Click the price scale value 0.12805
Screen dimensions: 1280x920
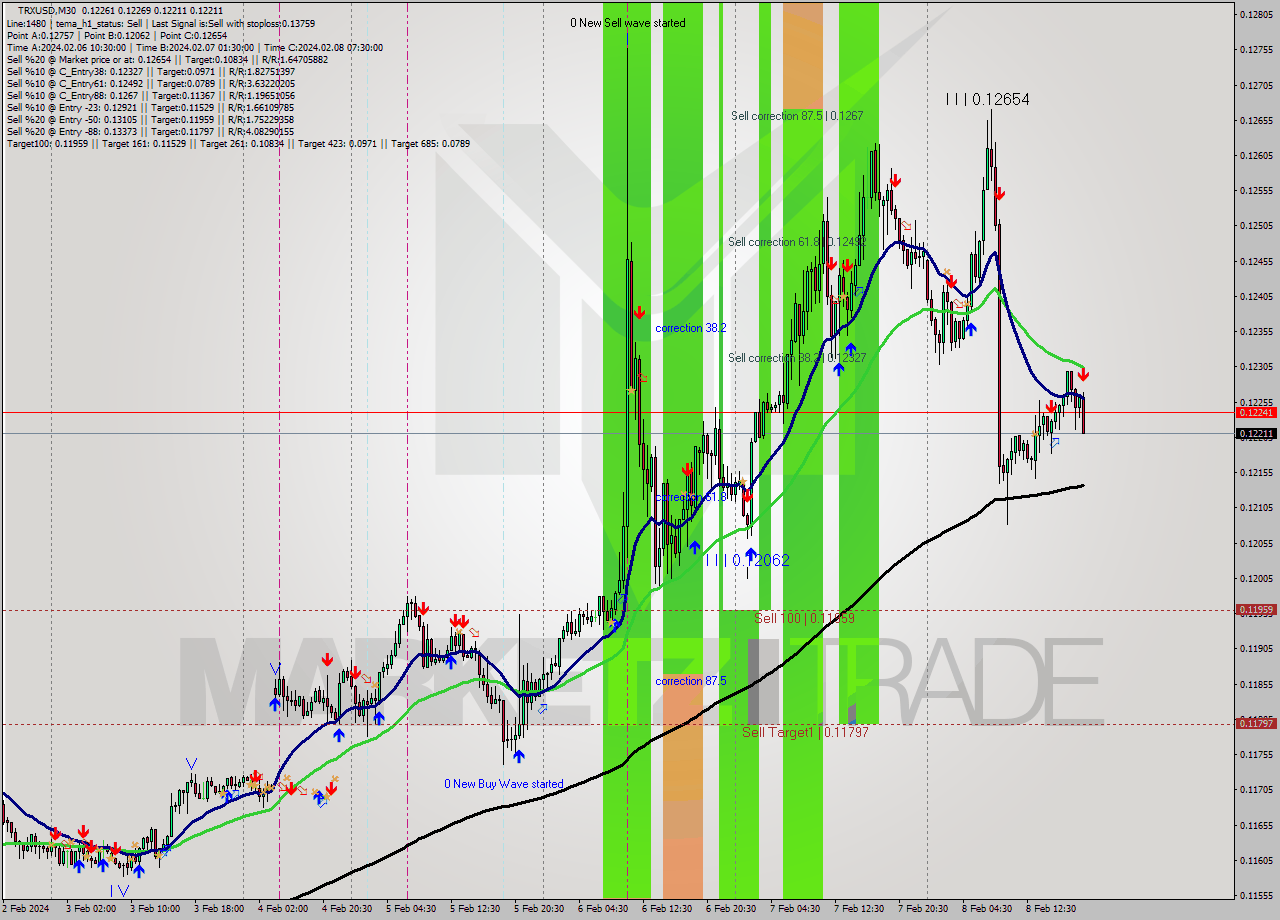pyautogui.click(x=1256, y=14)
